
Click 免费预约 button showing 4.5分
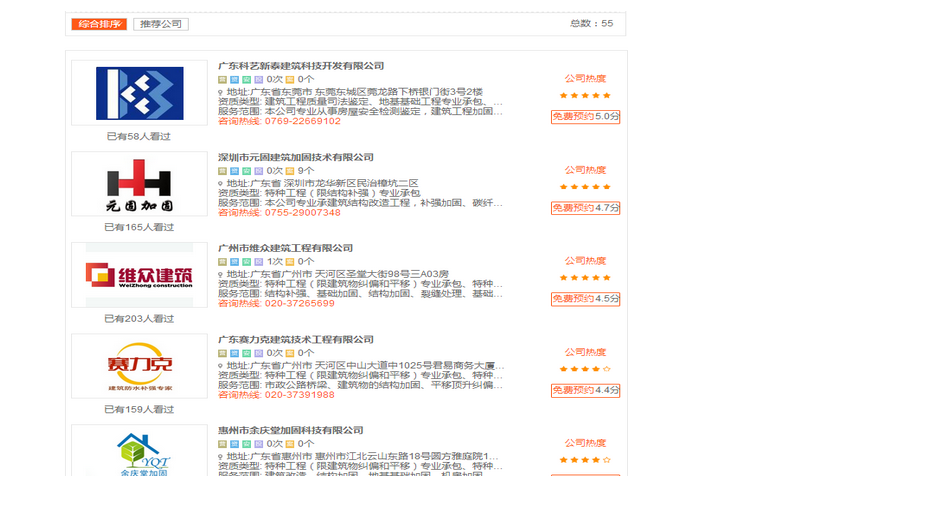[585, 299]
